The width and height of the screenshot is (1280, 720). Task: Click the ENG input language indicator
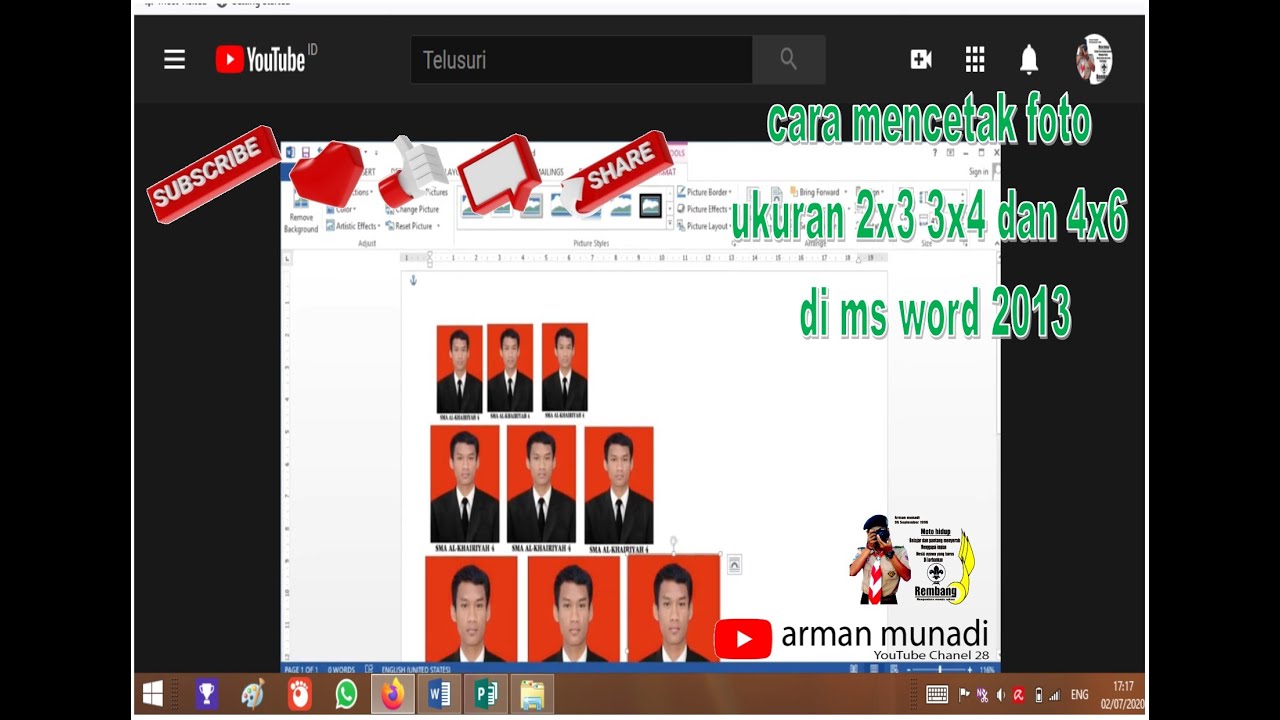point(1079,694)
